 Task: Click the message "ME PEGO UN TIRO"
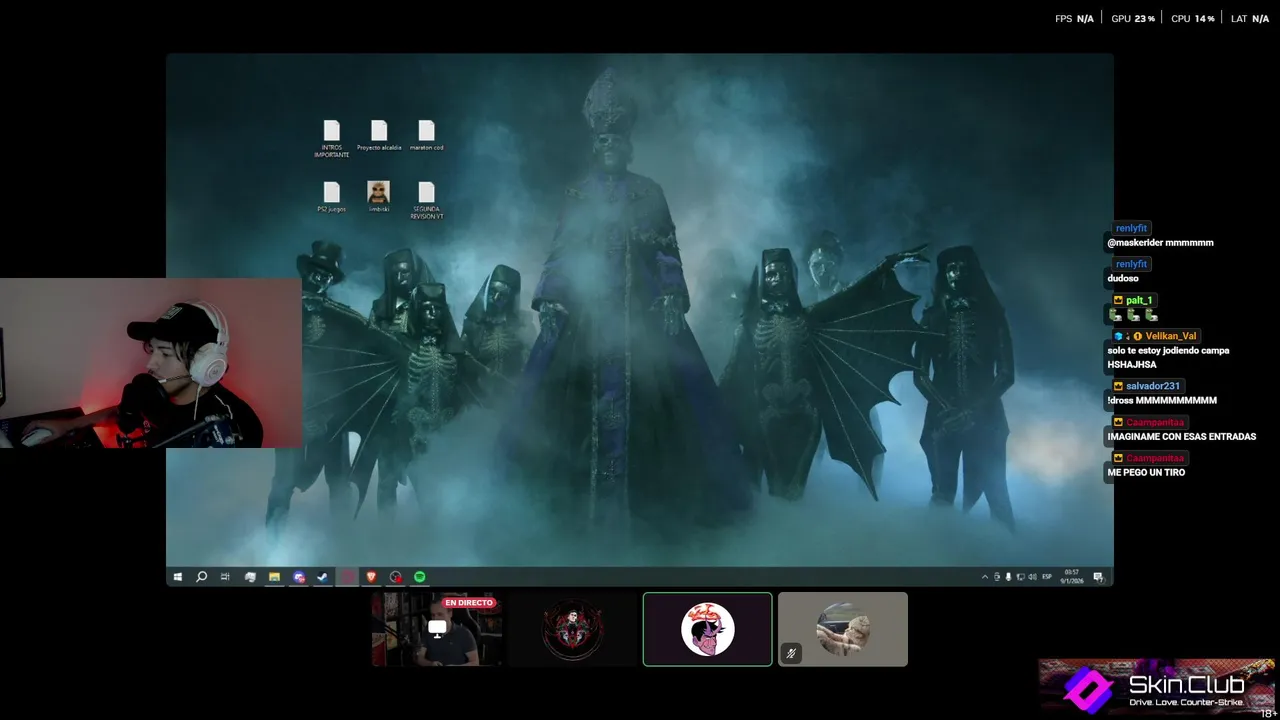pos(1146,472)
